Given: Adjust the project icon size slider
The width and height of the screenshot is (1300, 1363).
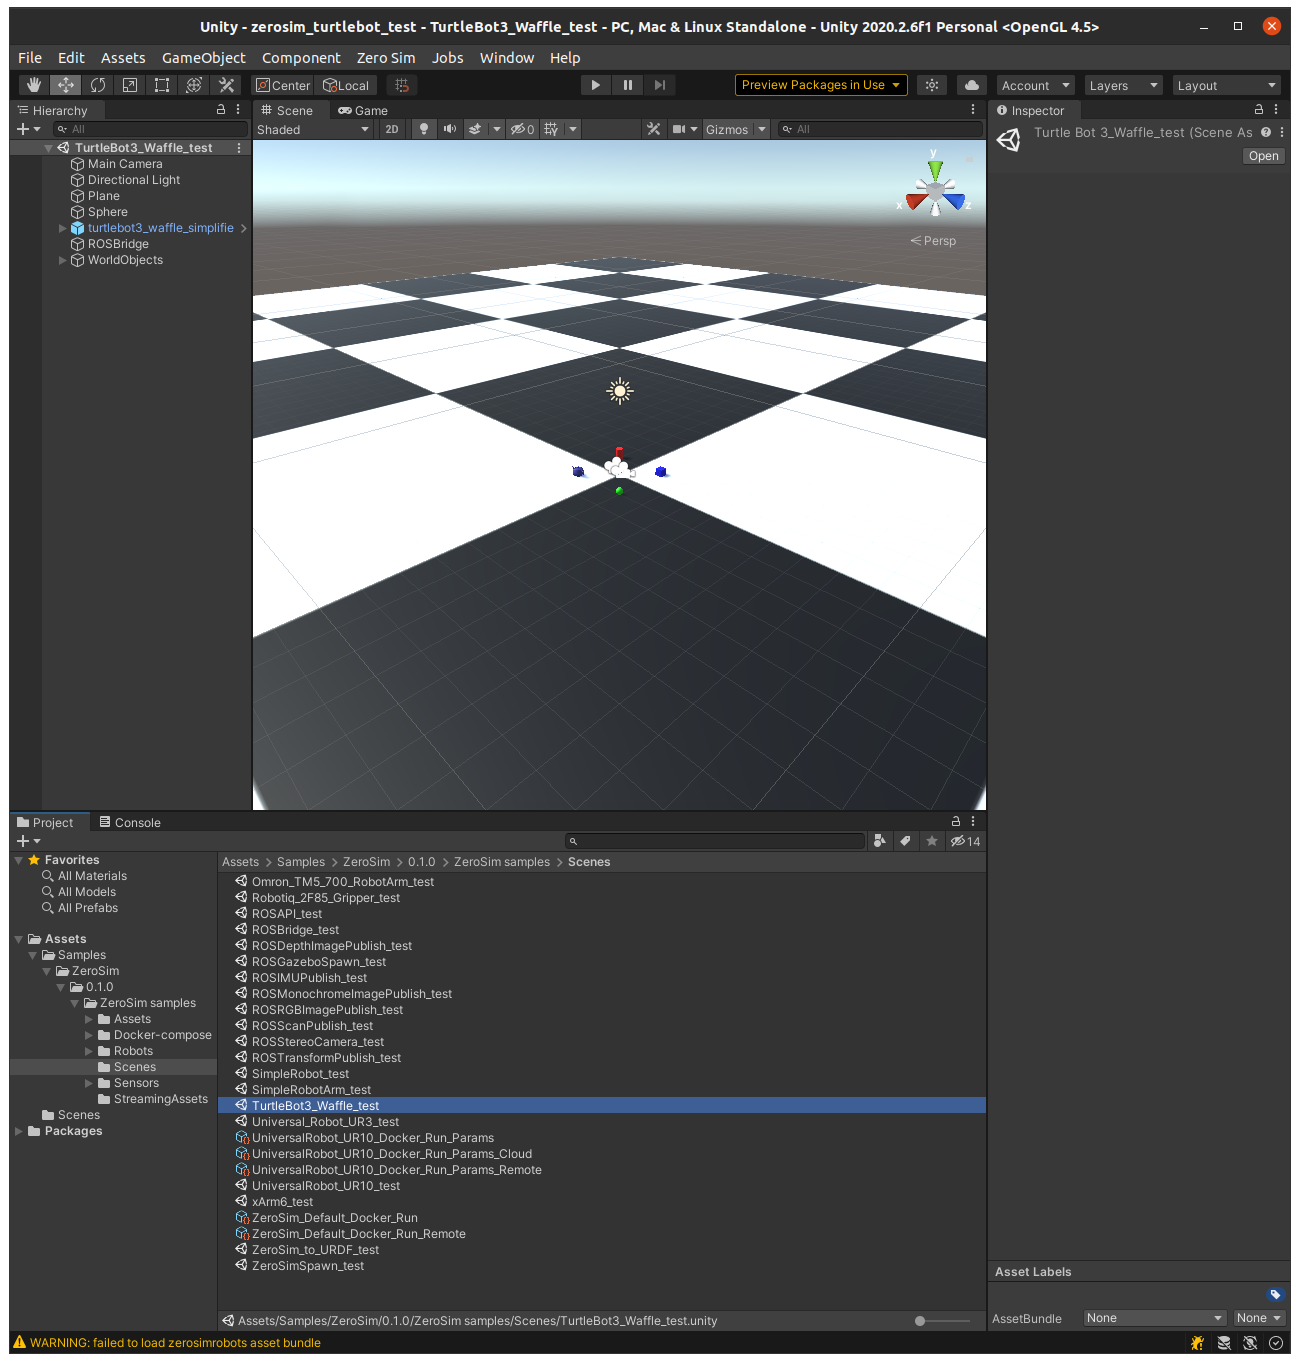Looking at the screenshot, I should click(920, 1321).
